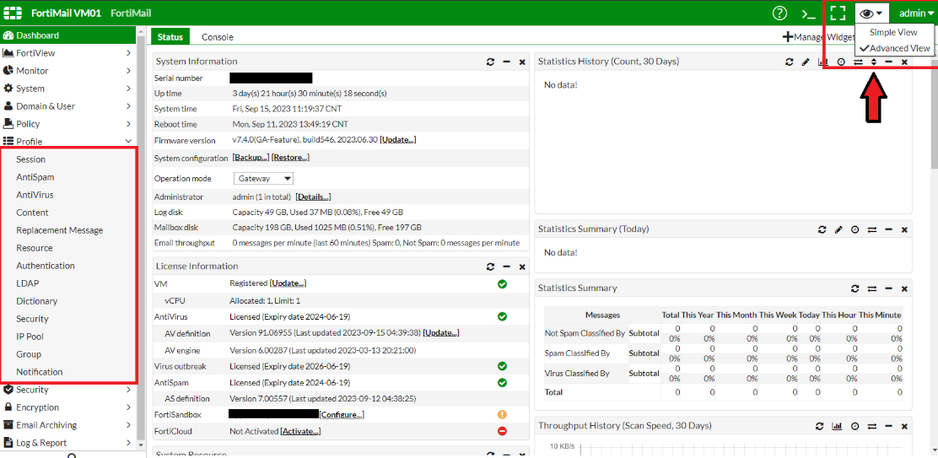Refresh the License Information widget
Image resolution: width=938 pixels, height=458 pixels.
491,266
